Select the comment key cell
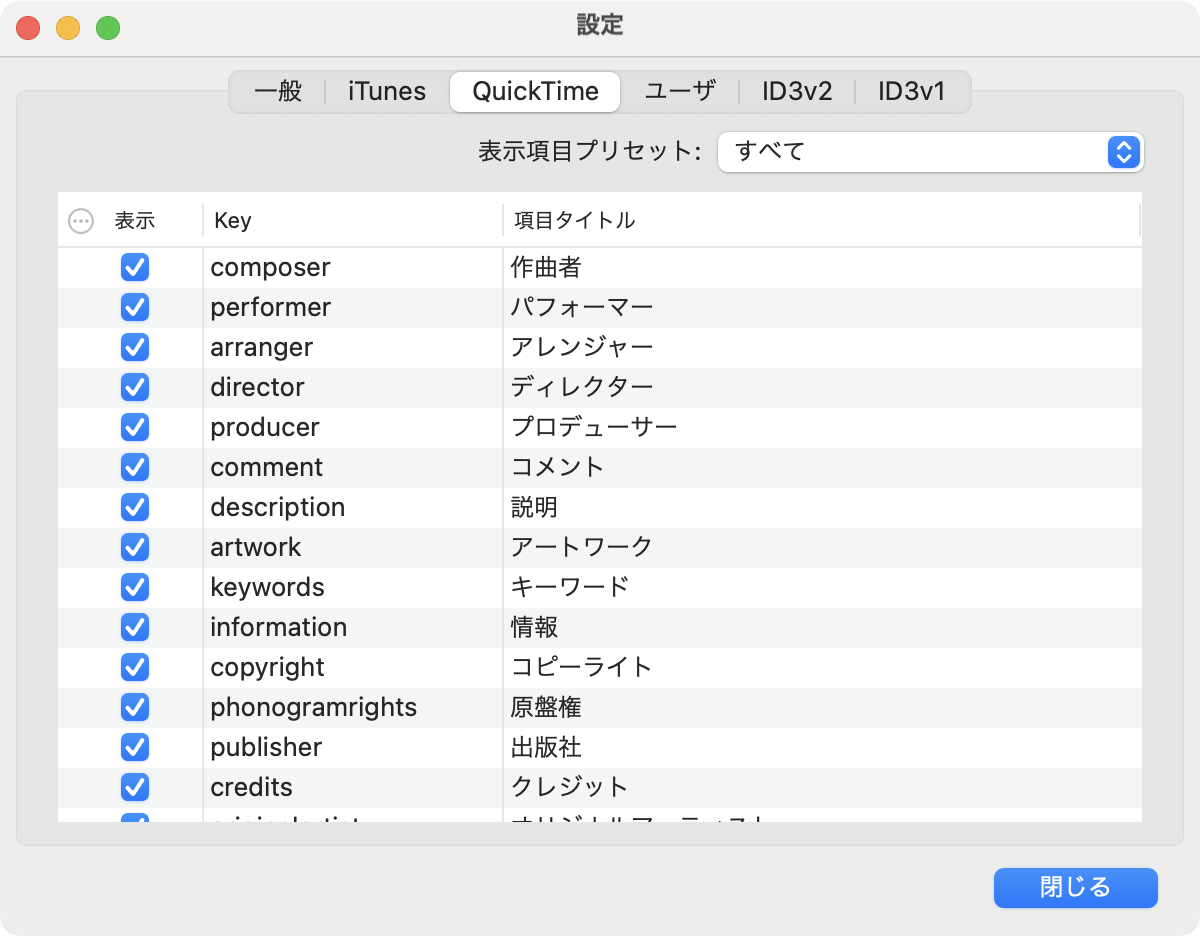 click(353, 467)
